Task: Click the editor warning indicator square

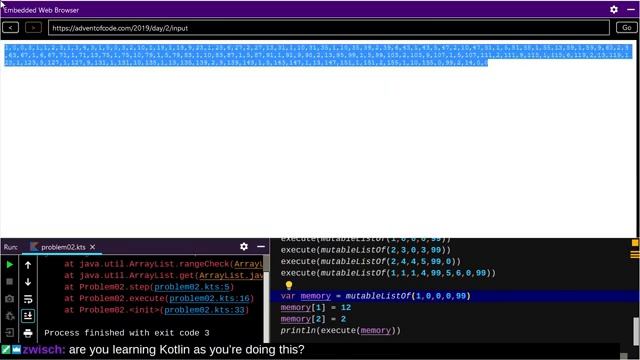Action: pyautogui.click(x=635, y=243)
